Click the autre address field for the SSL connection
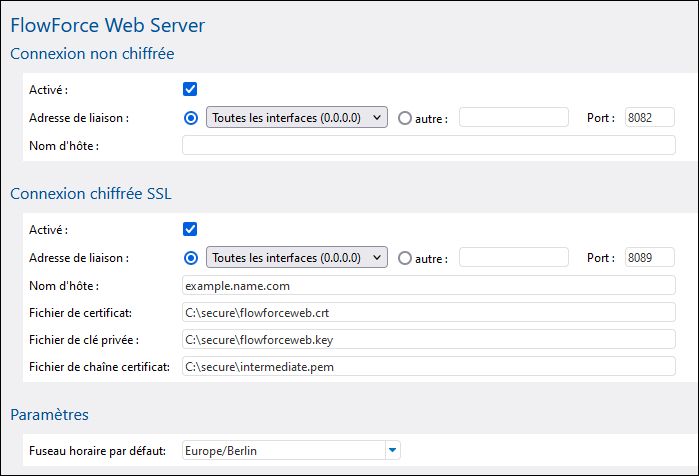This screenshot has height=476, width=699. click(x=514, y=257)
